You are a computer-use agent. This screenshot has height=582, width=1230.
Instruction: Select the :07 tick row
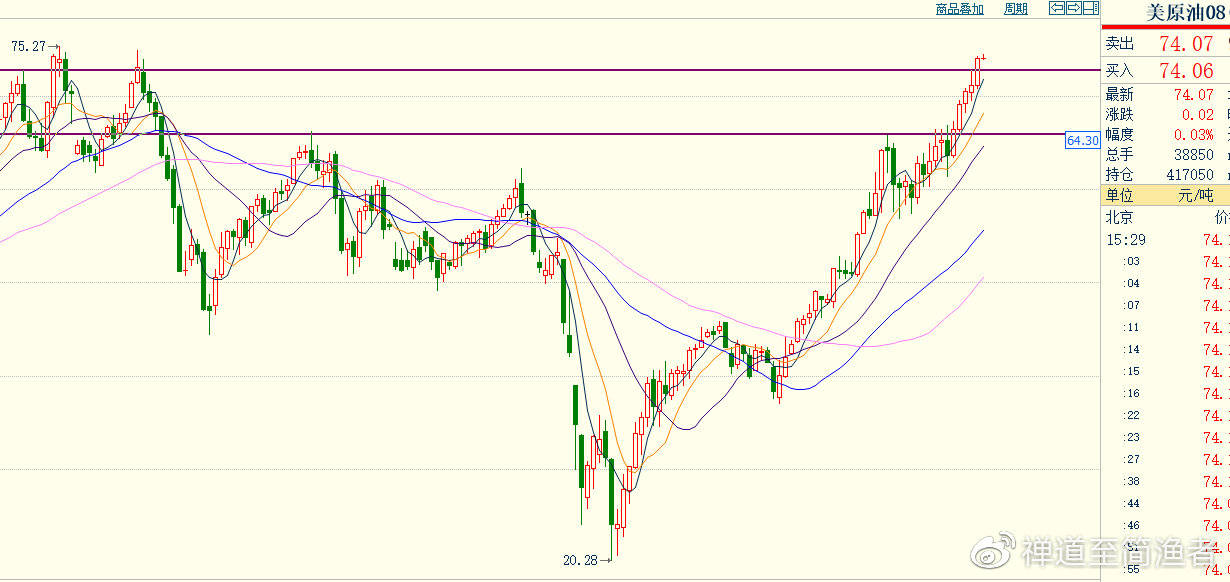[1166, 306]
